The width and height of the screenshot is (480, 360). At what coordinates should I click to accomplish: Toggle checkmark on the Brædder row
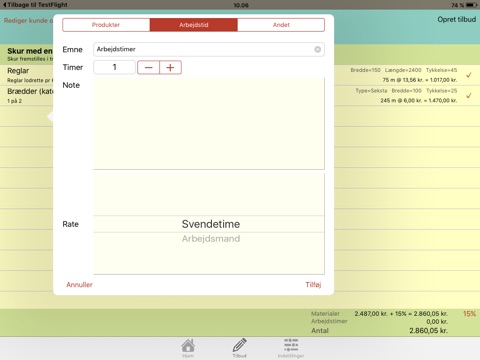point(469,96)
